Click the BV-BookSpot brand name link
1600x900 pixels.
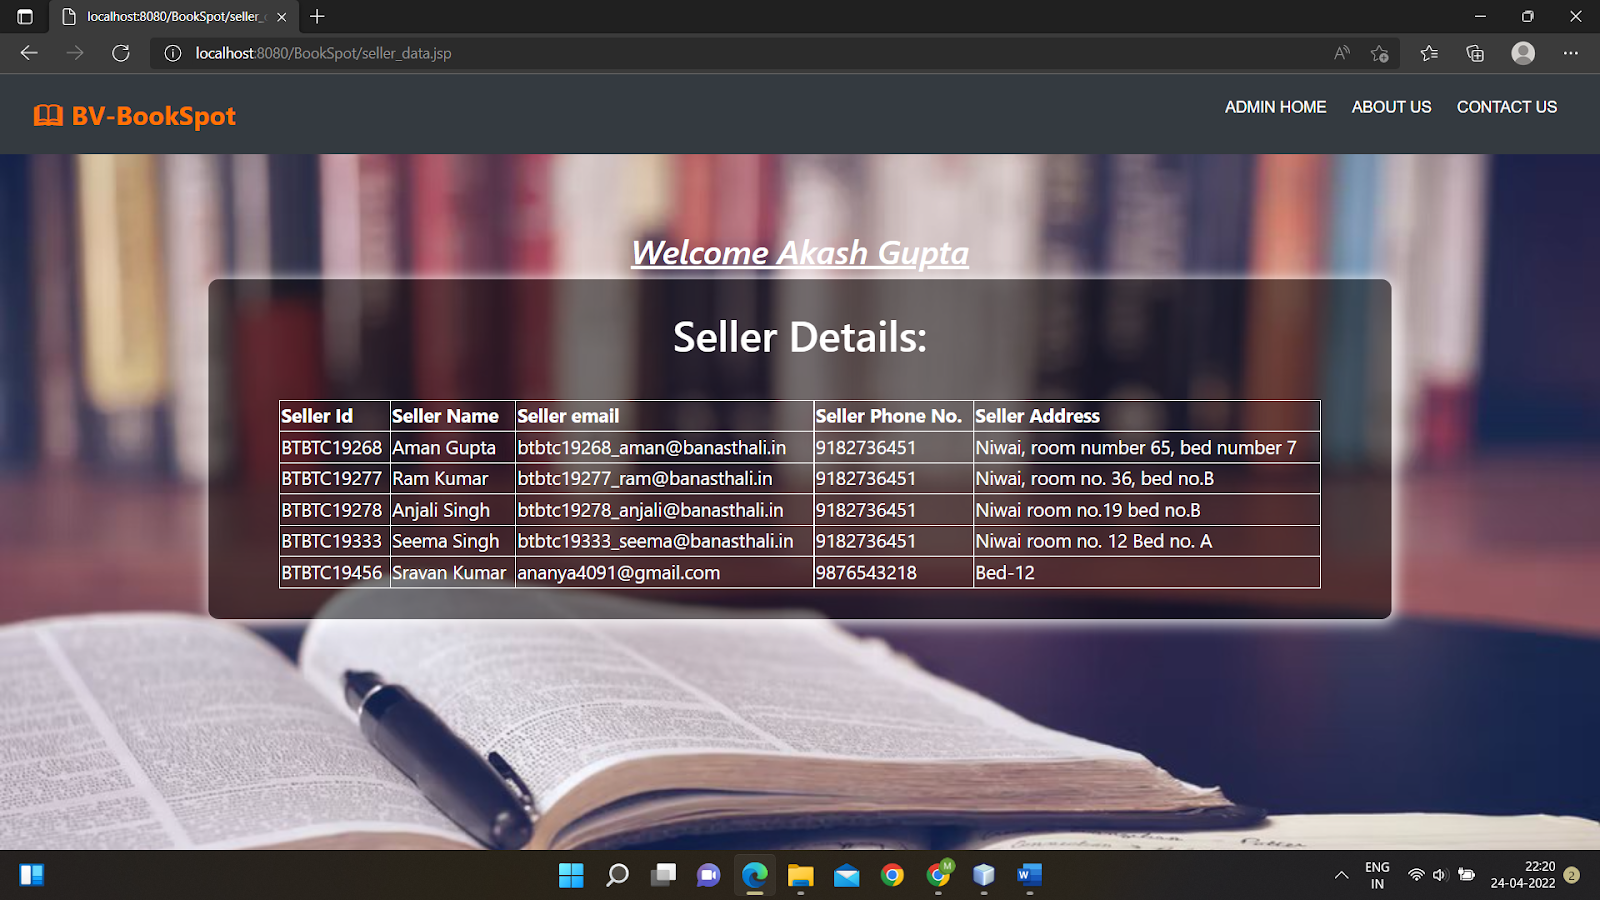click(x=153, y=116)
